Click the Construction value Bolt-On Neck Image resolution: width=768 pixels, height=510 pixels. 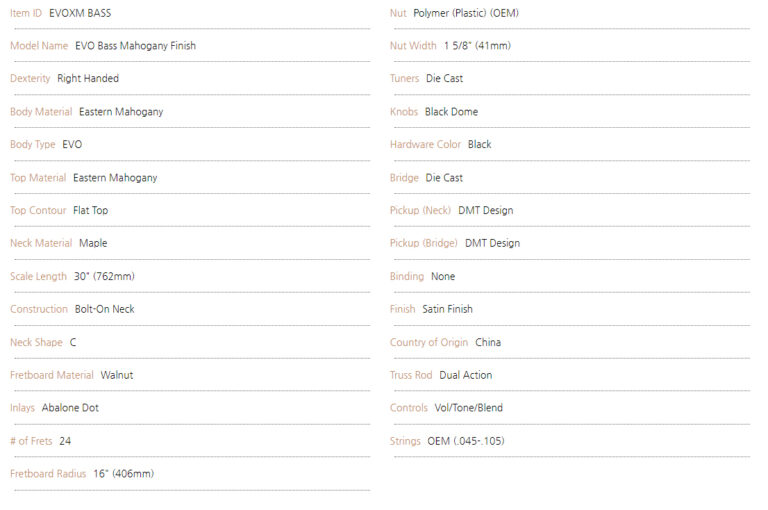pyautogui.click(x=104, y=310)
